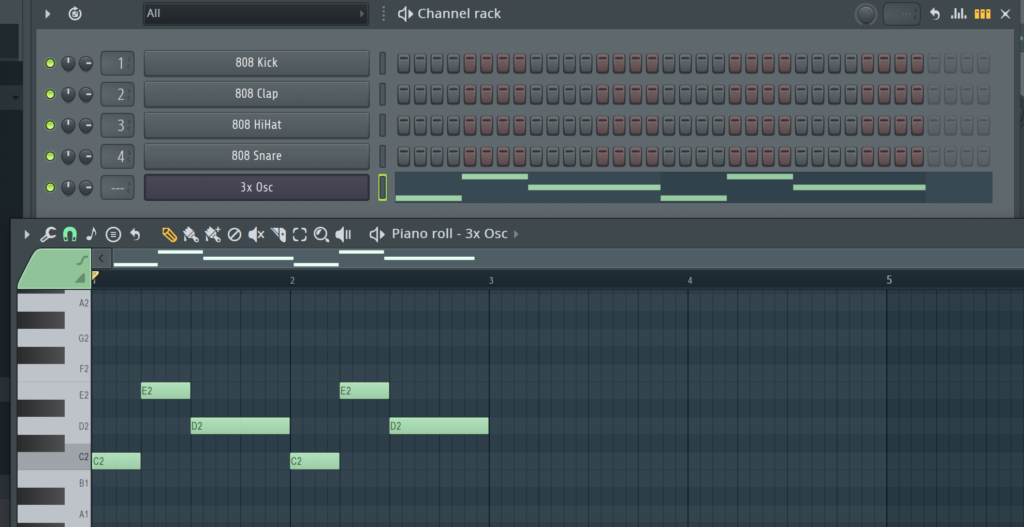Open the All channel filter dropdown
Image resolution: width=1024 pixels, height=527 pixels.
click(x=255, y=14)
